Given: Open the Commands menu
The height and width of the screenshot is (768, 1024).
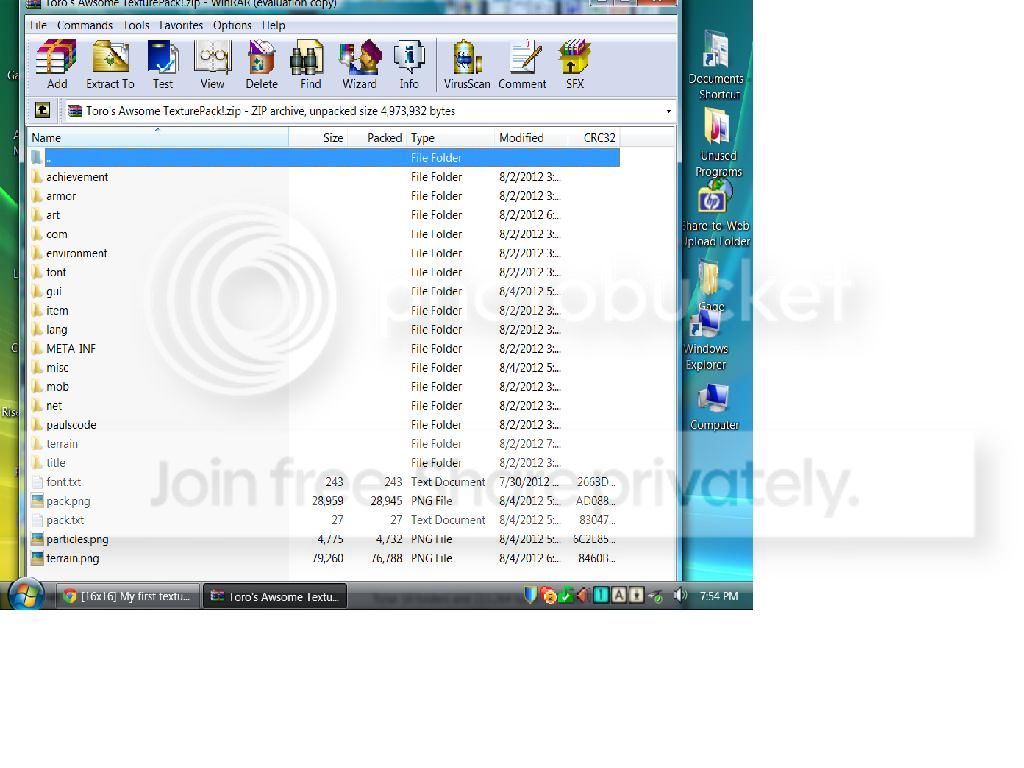Looking at the screenshot, I should [x=85, y=25].
